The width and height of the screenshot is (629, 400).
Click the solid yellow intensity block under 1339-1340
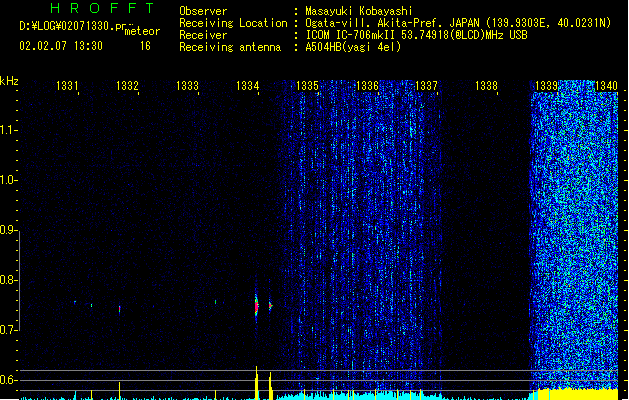point(578,394)
